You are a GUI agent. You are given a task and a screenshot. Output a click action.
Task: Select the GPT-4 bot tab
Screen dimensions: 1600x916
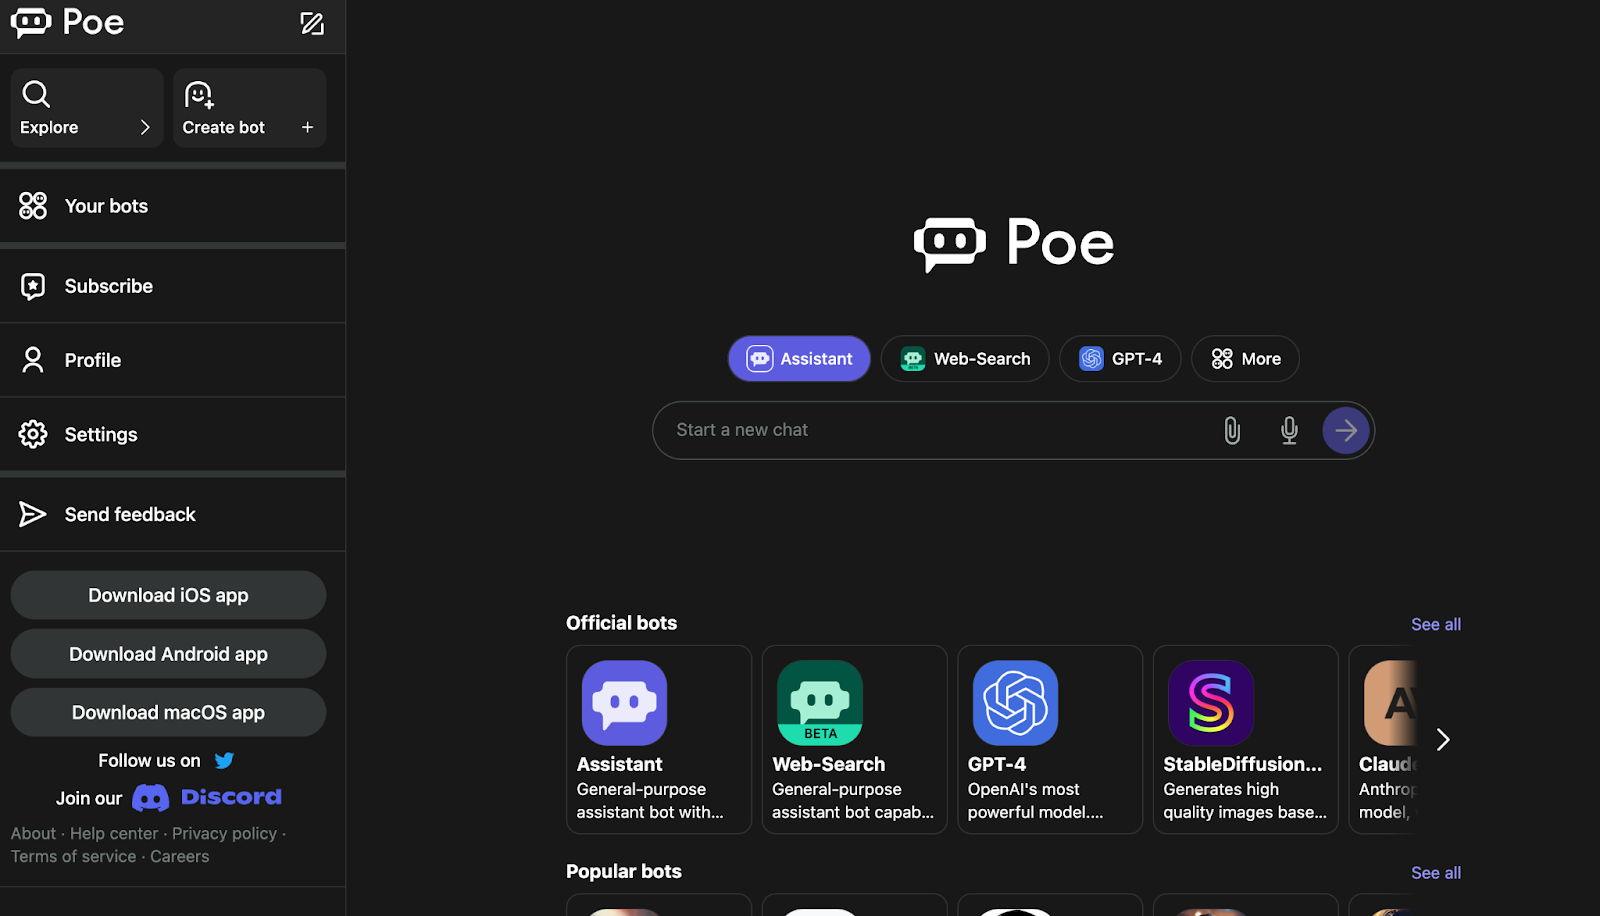1120,359
